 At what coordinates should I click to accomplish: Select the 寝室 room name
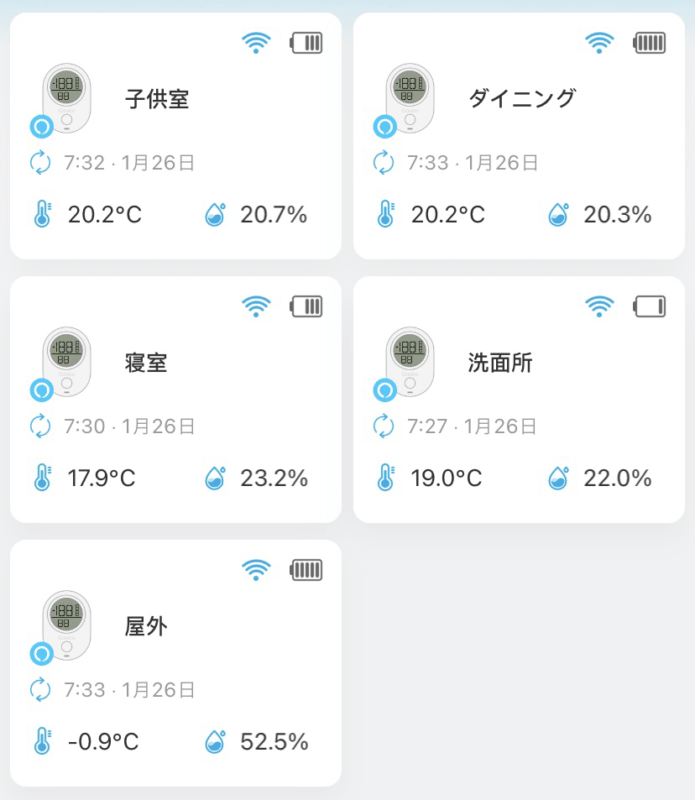(x=146, y=363)
